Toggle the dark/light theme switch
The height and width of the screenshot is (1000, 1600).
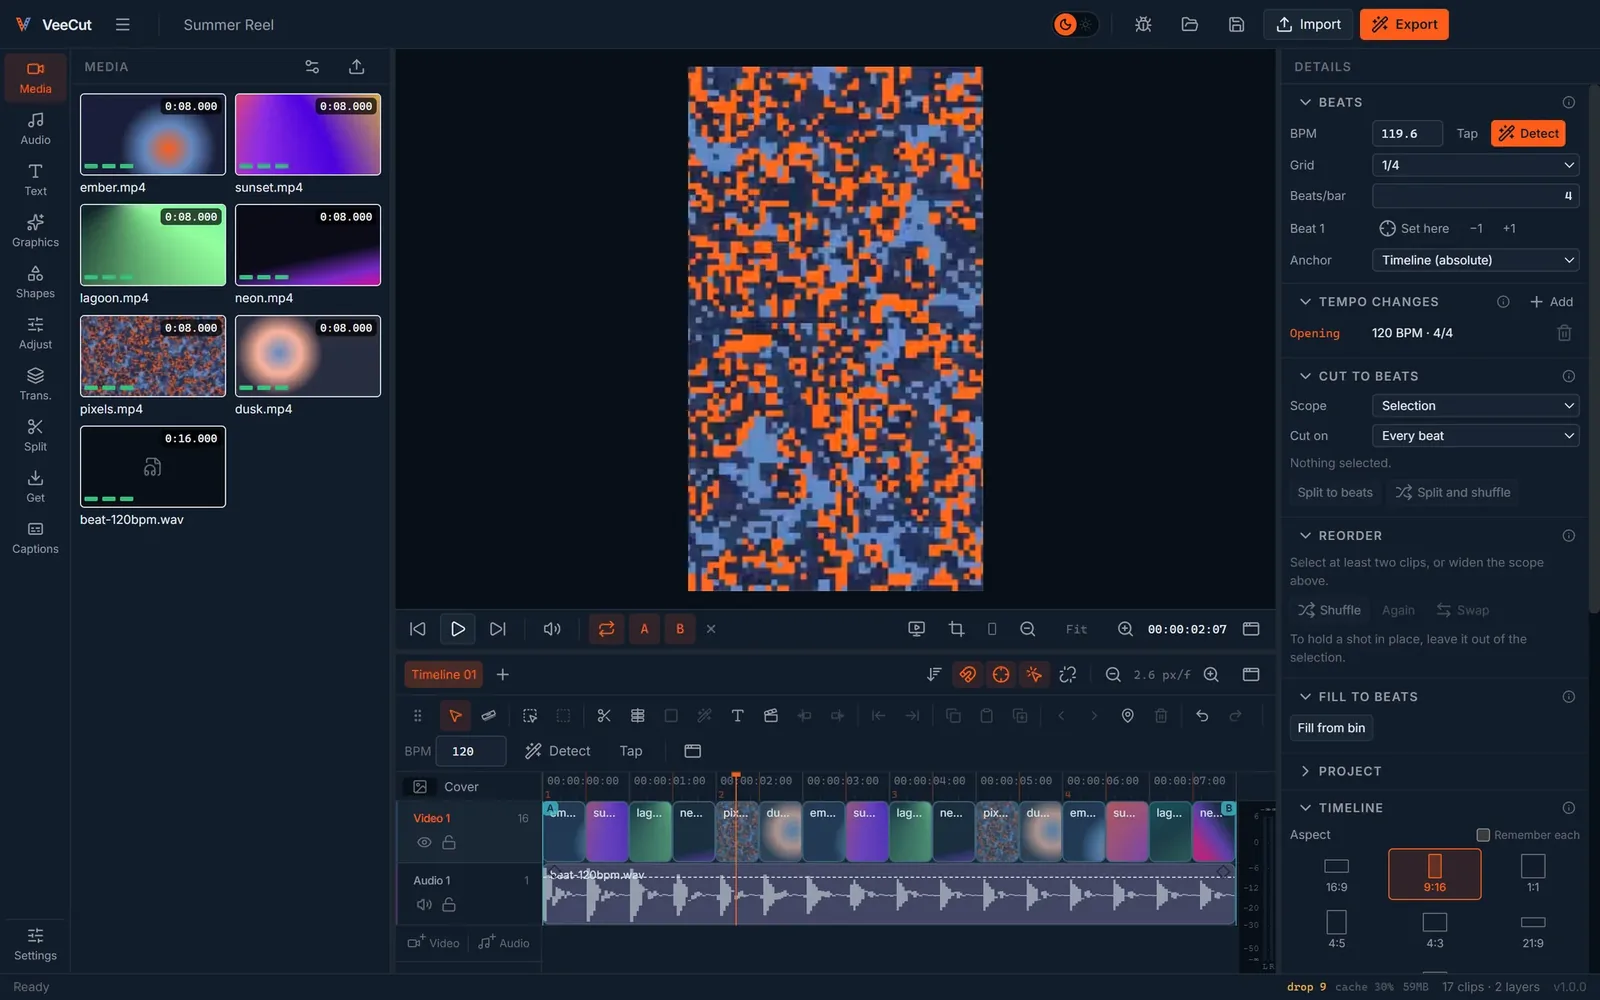pyautogui.click(x=1076, y=25)
